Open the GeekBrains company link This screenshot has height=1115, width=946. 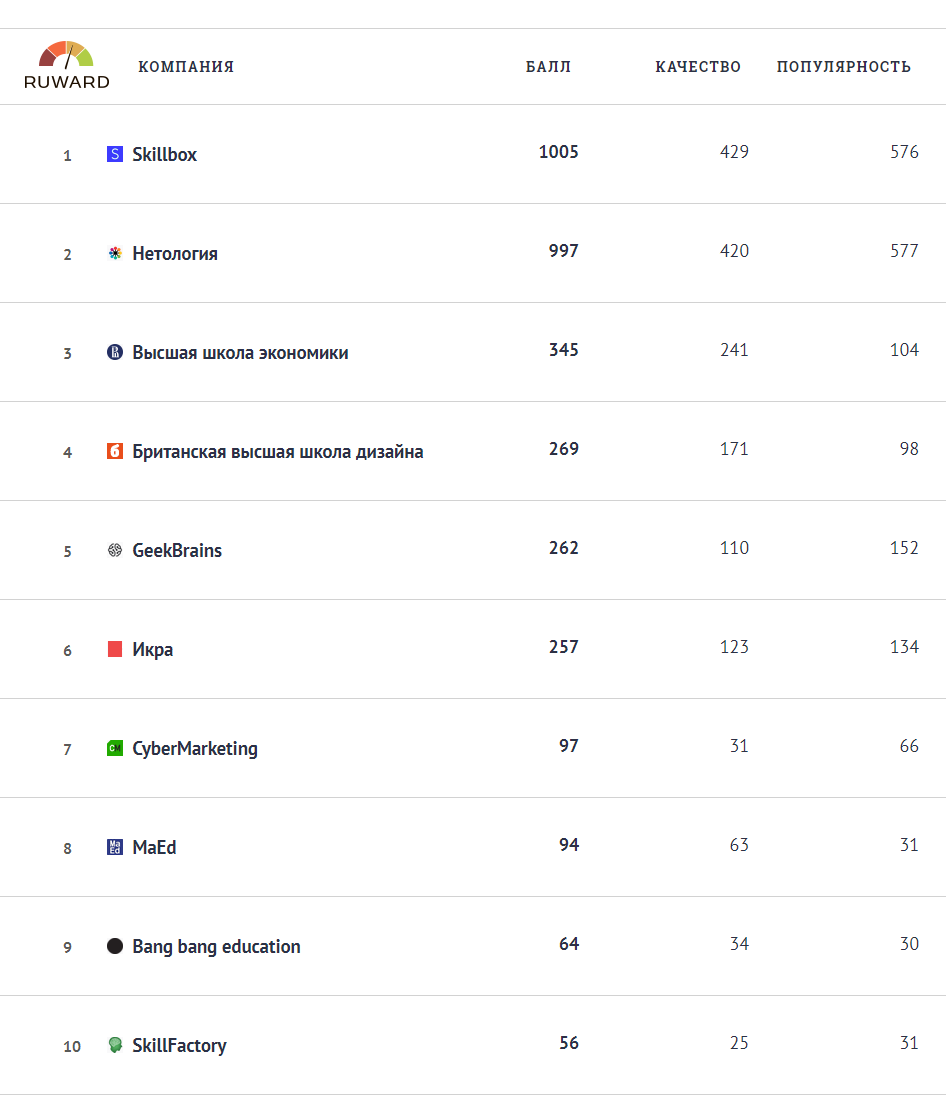177,551
